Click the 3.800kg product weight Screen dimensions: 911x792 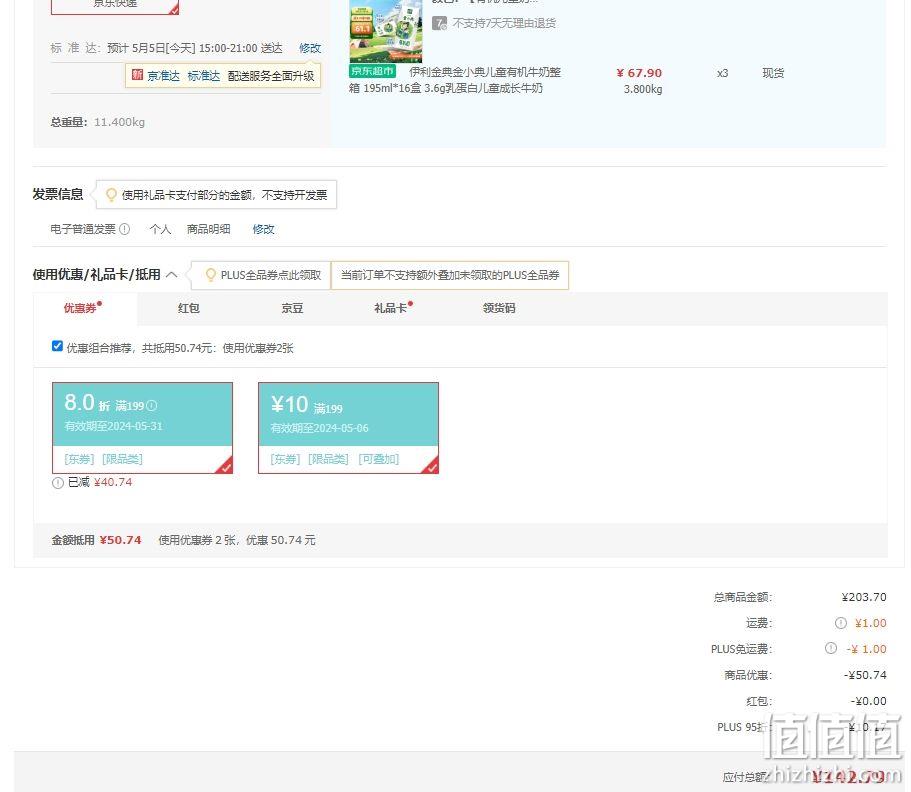(643, 89)
